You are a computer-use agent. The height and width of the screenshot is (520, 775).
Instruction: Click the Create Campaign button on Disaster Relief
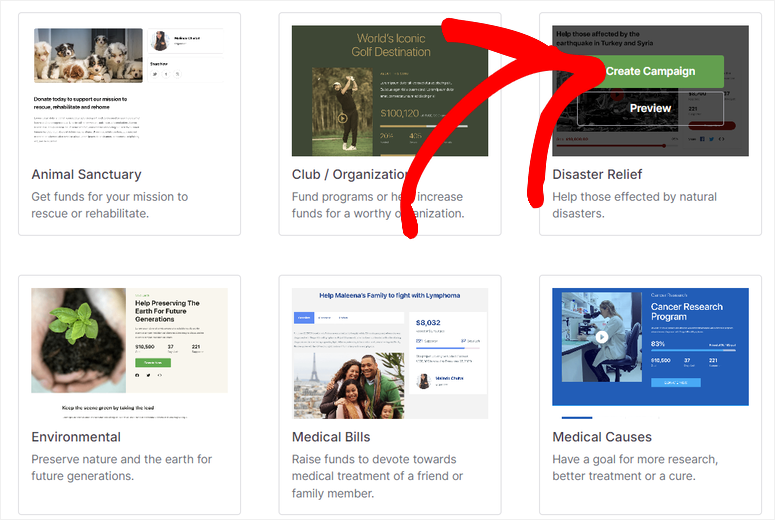[x=650, y=71]
